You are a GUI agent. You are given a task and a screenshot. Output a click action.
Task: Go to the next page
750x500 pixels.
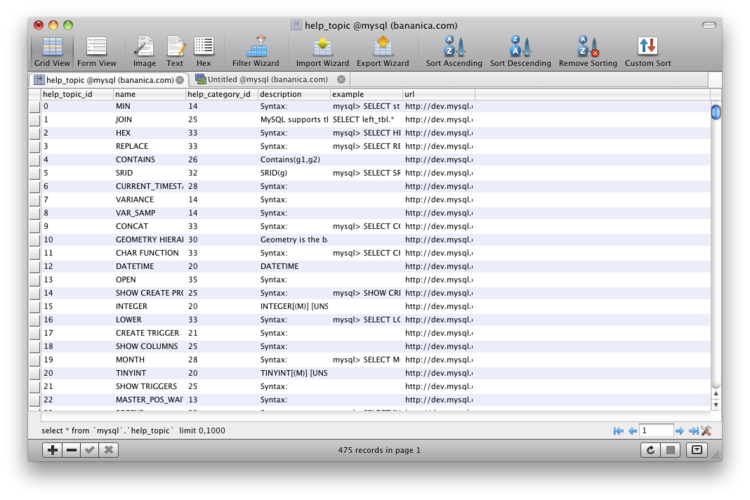(679, 431)
